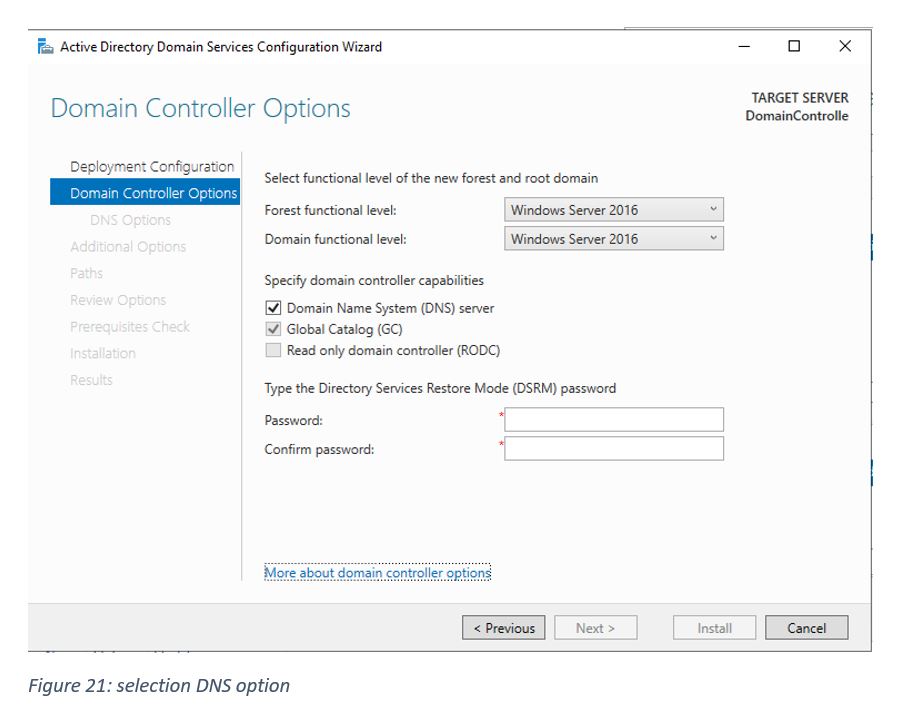Open More about domain controller options link

pyautogui.click(x=377, y=573)
